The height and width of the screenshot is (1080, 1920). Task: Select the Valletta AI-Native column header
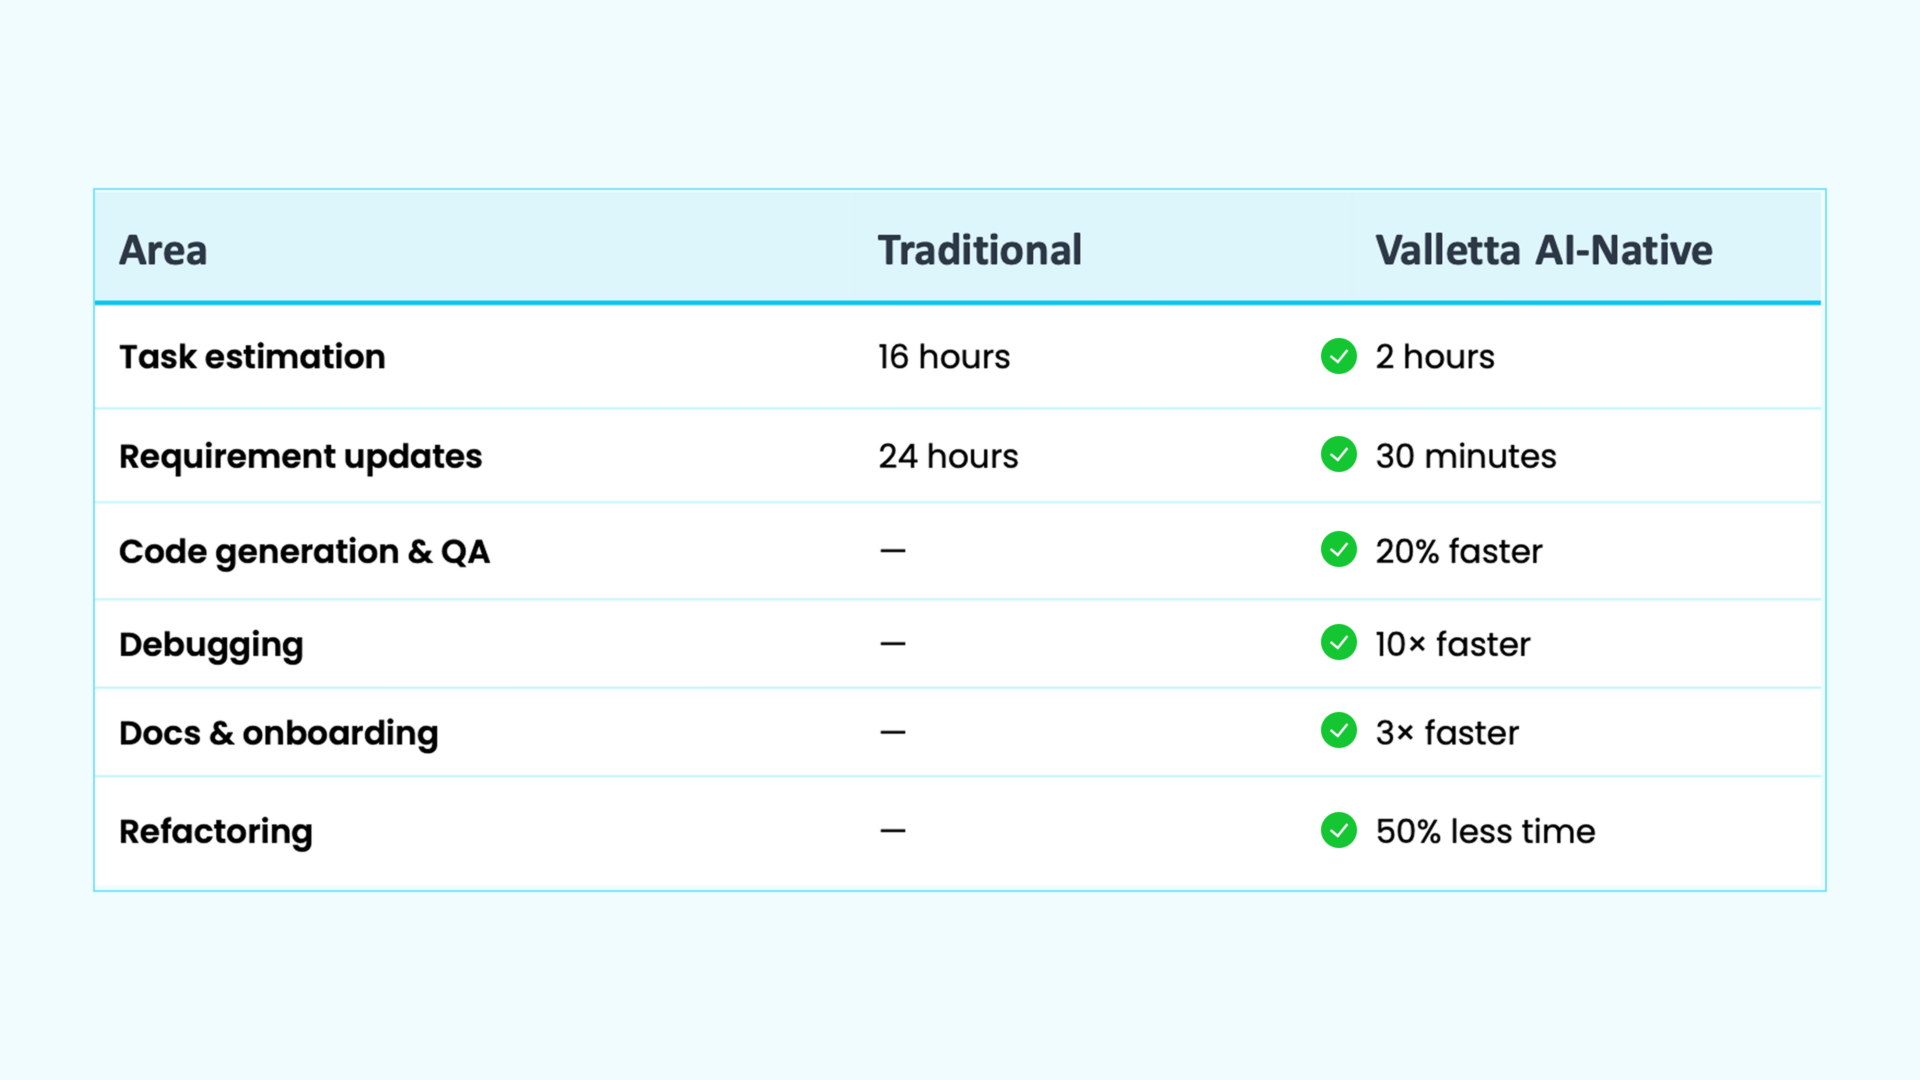click(1543, 250)
